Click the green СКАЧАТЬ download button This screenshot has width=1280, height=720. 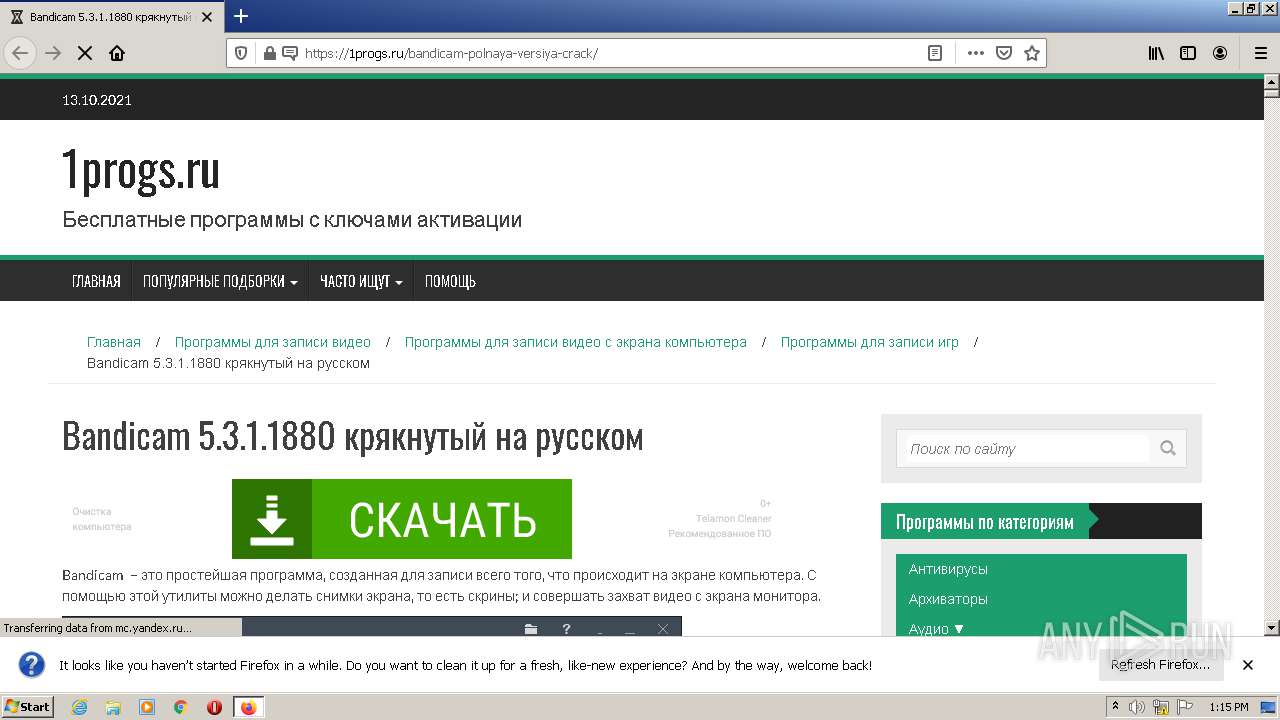point(402,519)
